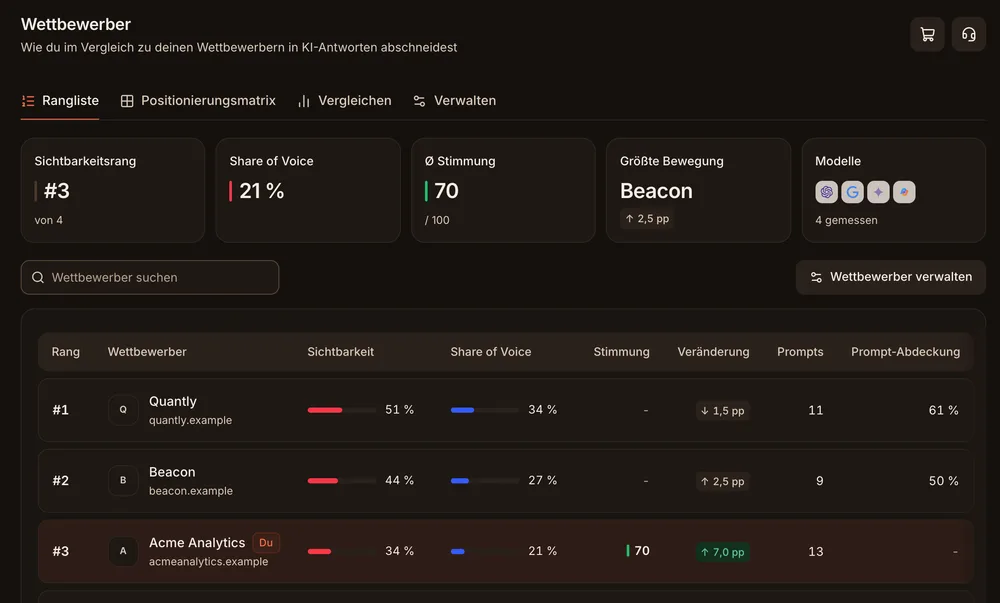The image size is (1000, 603).
Task: Click Acme Analytics red Sichtbarkeit bar
Action: (x=320, y=552)
